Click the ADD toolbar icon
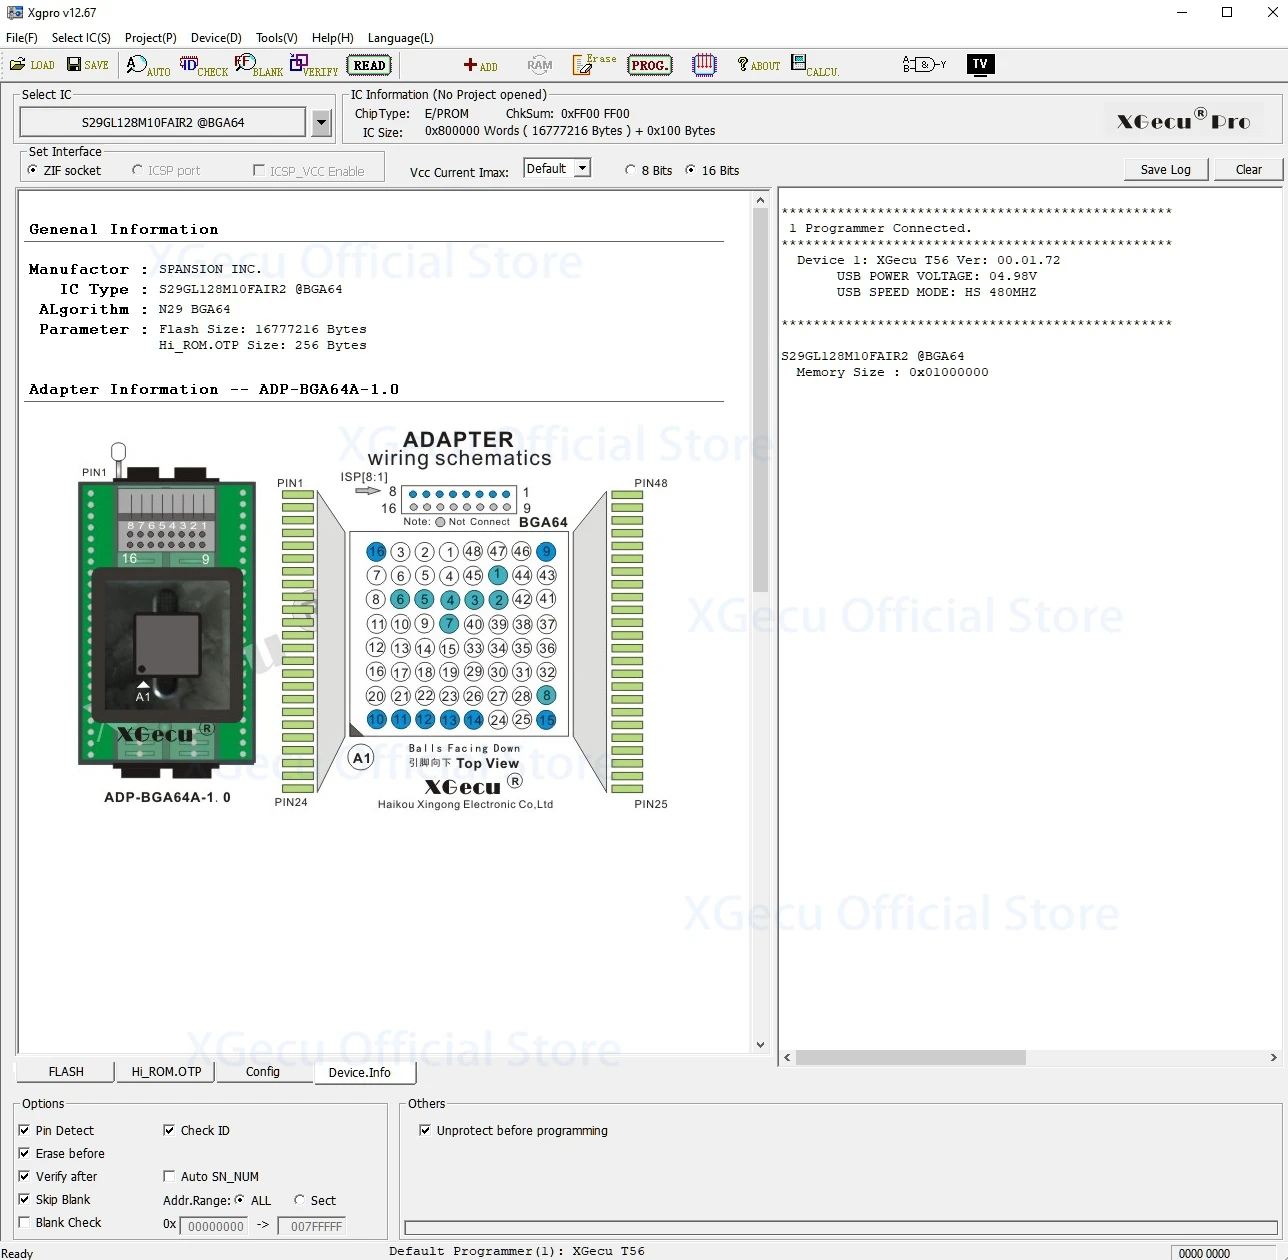 pyautogui.click(x=480, y=66)
